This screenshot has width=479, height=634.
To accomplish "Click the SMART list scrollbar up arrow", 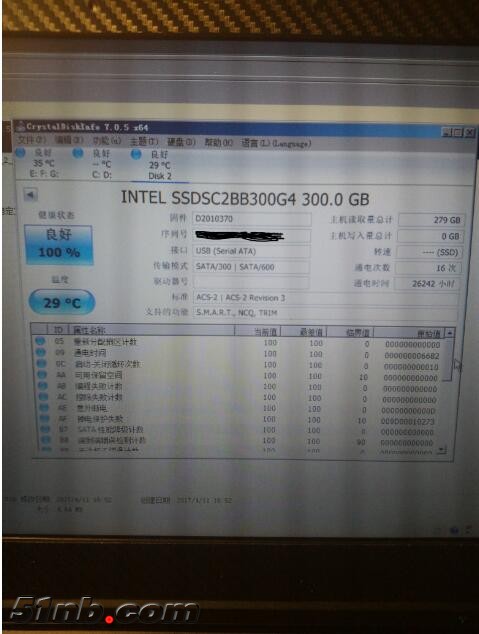I will tap(449, 333).
